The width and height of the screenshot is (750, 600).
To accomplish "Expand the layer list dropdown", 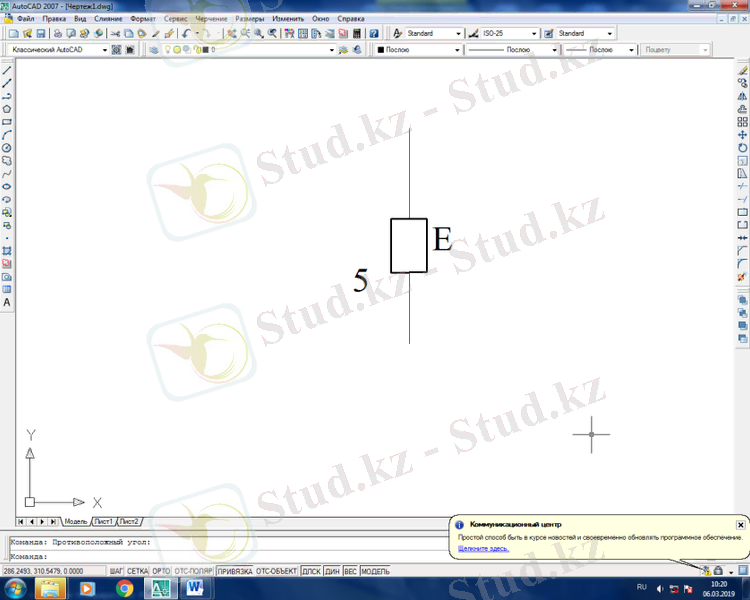I will click(x=331, y=50).
